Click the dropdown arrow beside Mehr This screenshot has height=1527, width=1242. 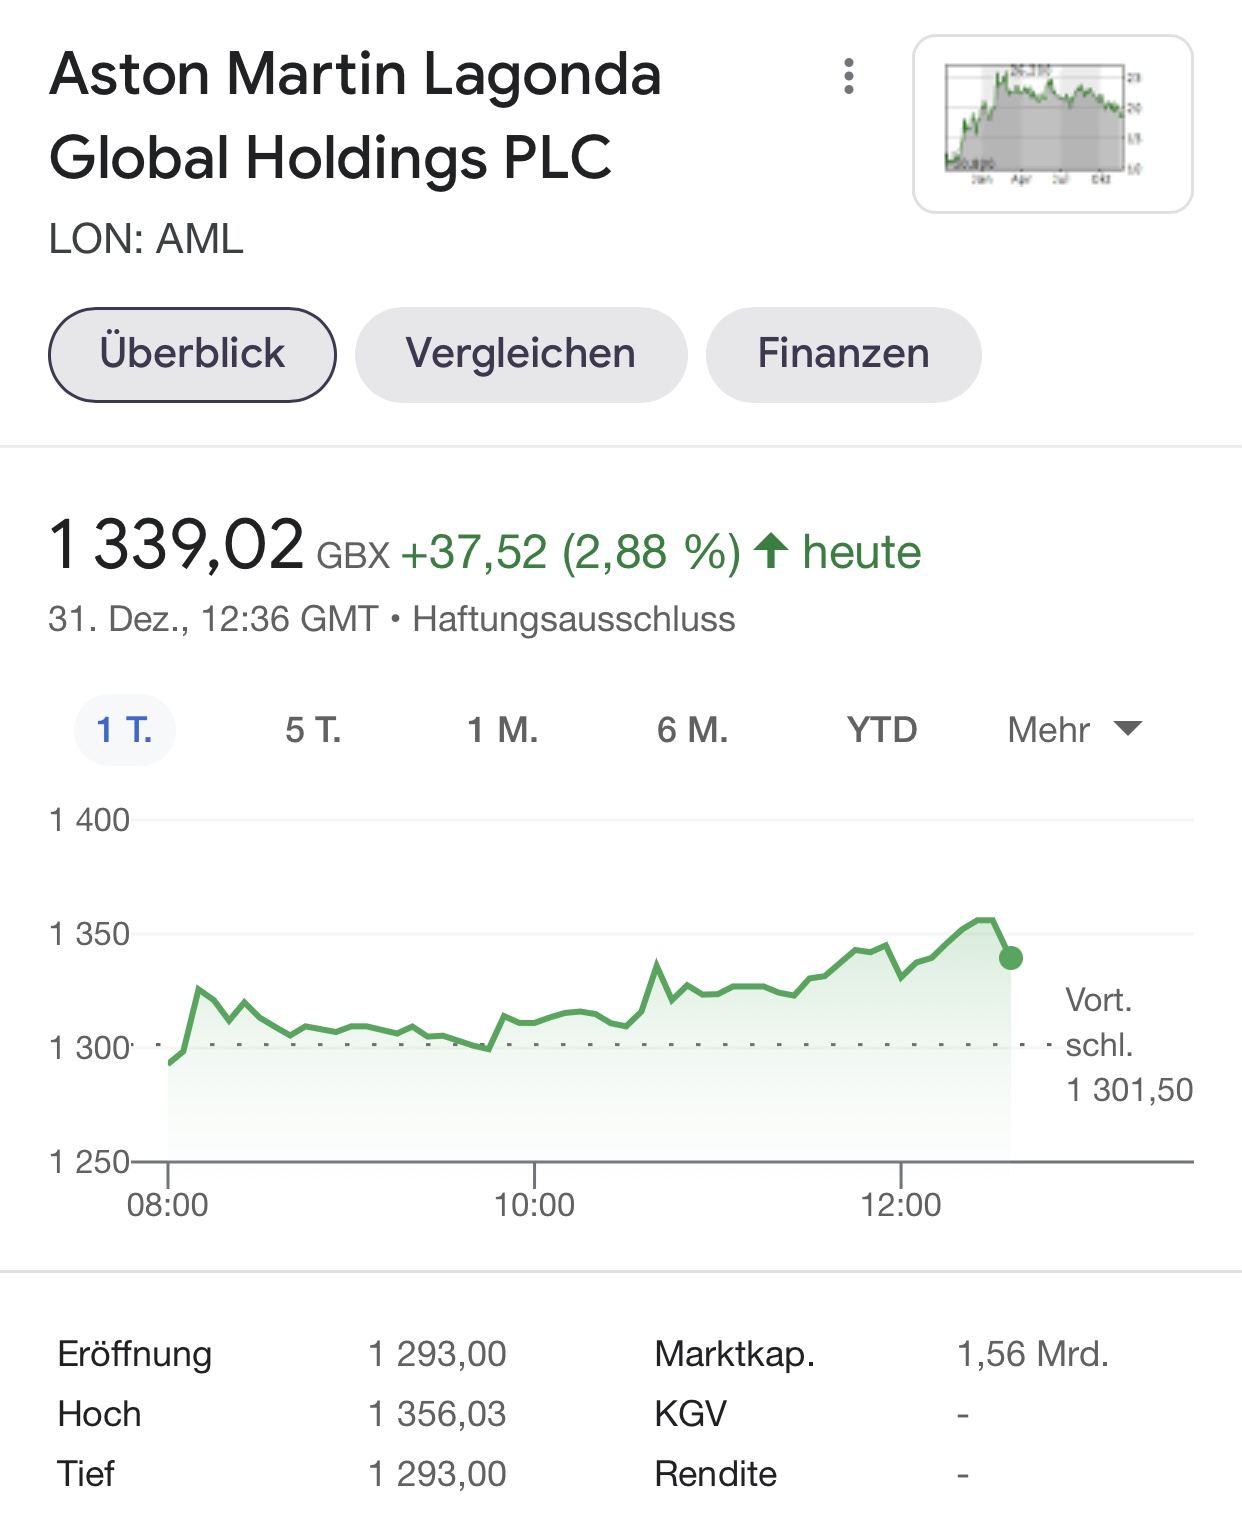1127,728
